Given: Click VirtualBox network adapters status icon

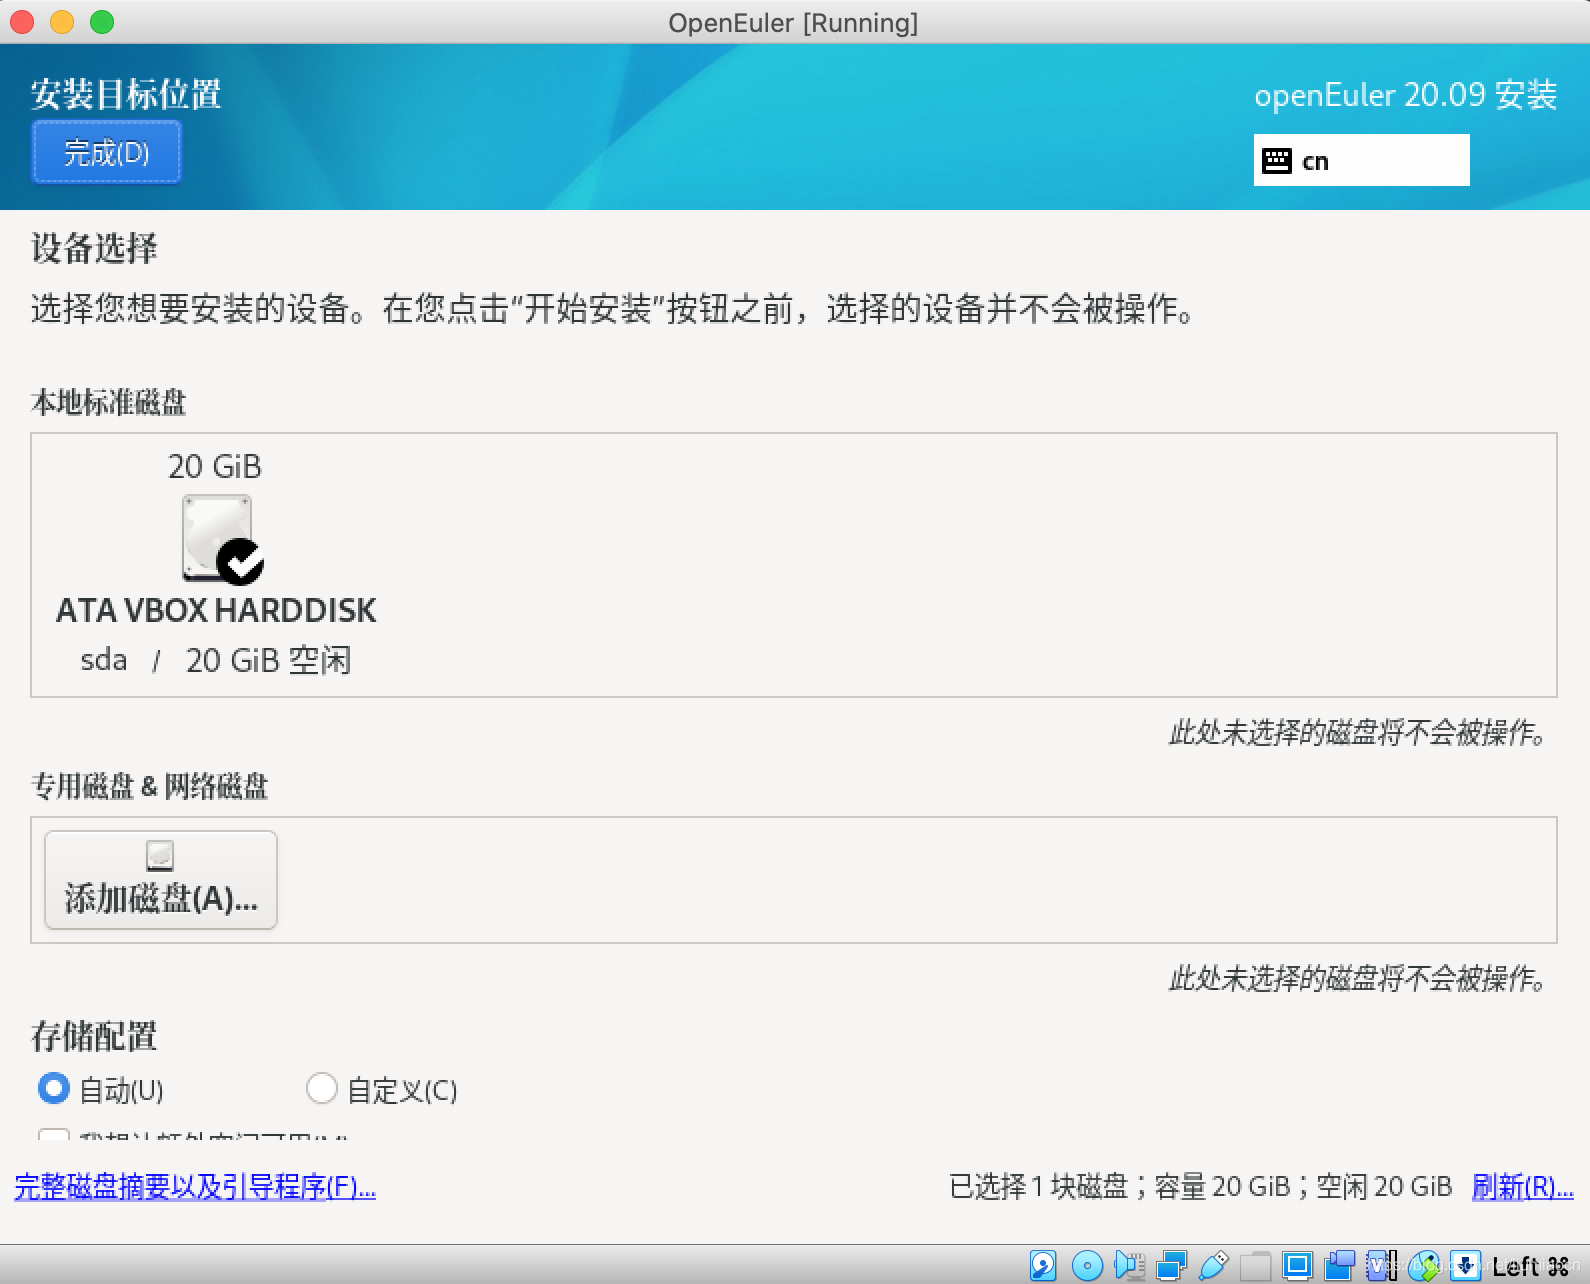Looking at the screenshot, I should (1172, 1266).
